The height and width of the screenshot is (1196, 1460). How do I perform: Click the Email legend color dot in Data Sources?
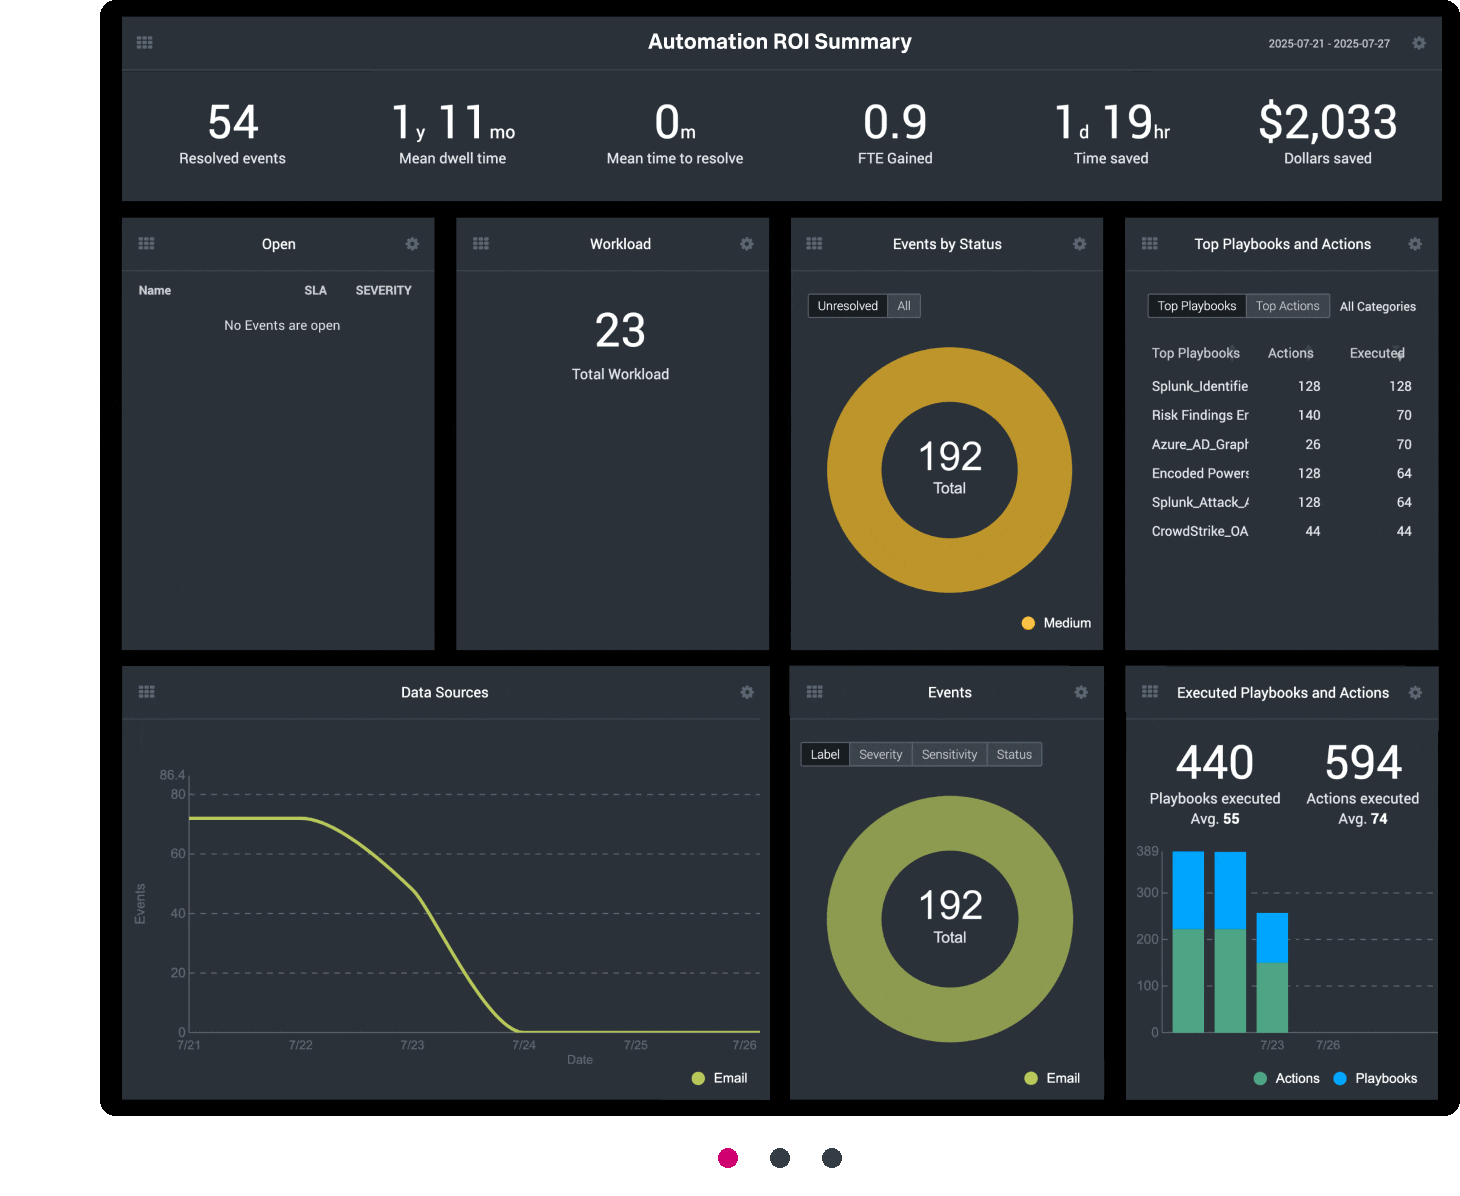tap(697, 1078)
